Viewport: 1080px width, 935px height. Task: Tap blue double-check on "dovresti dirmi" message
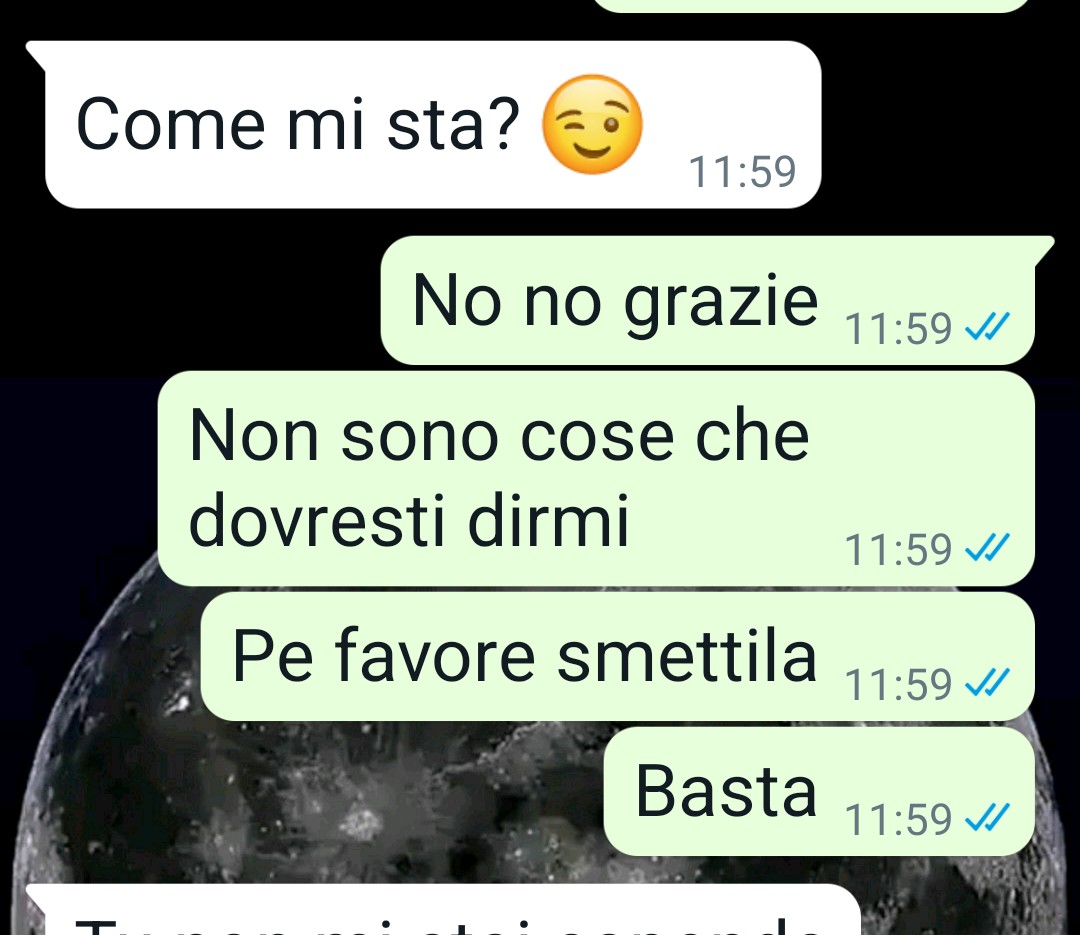[x=987, y=548]
